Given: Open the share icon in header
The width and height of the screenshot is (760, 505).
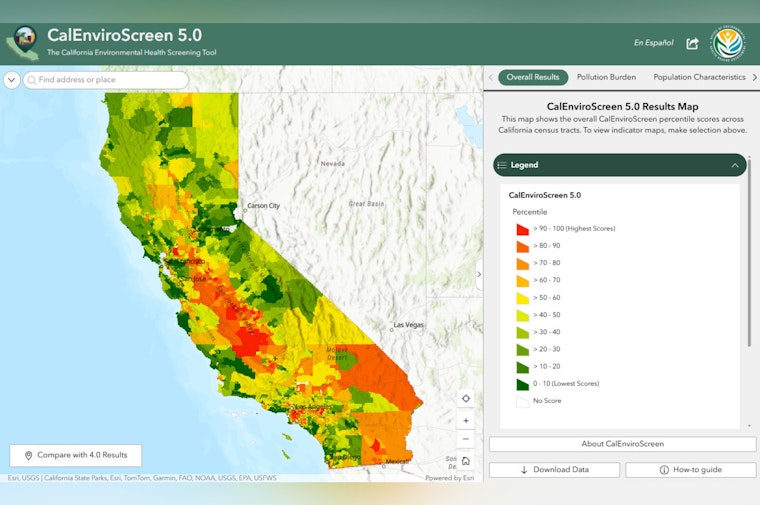Looking at the screenshot, I should tap(693, 44).
